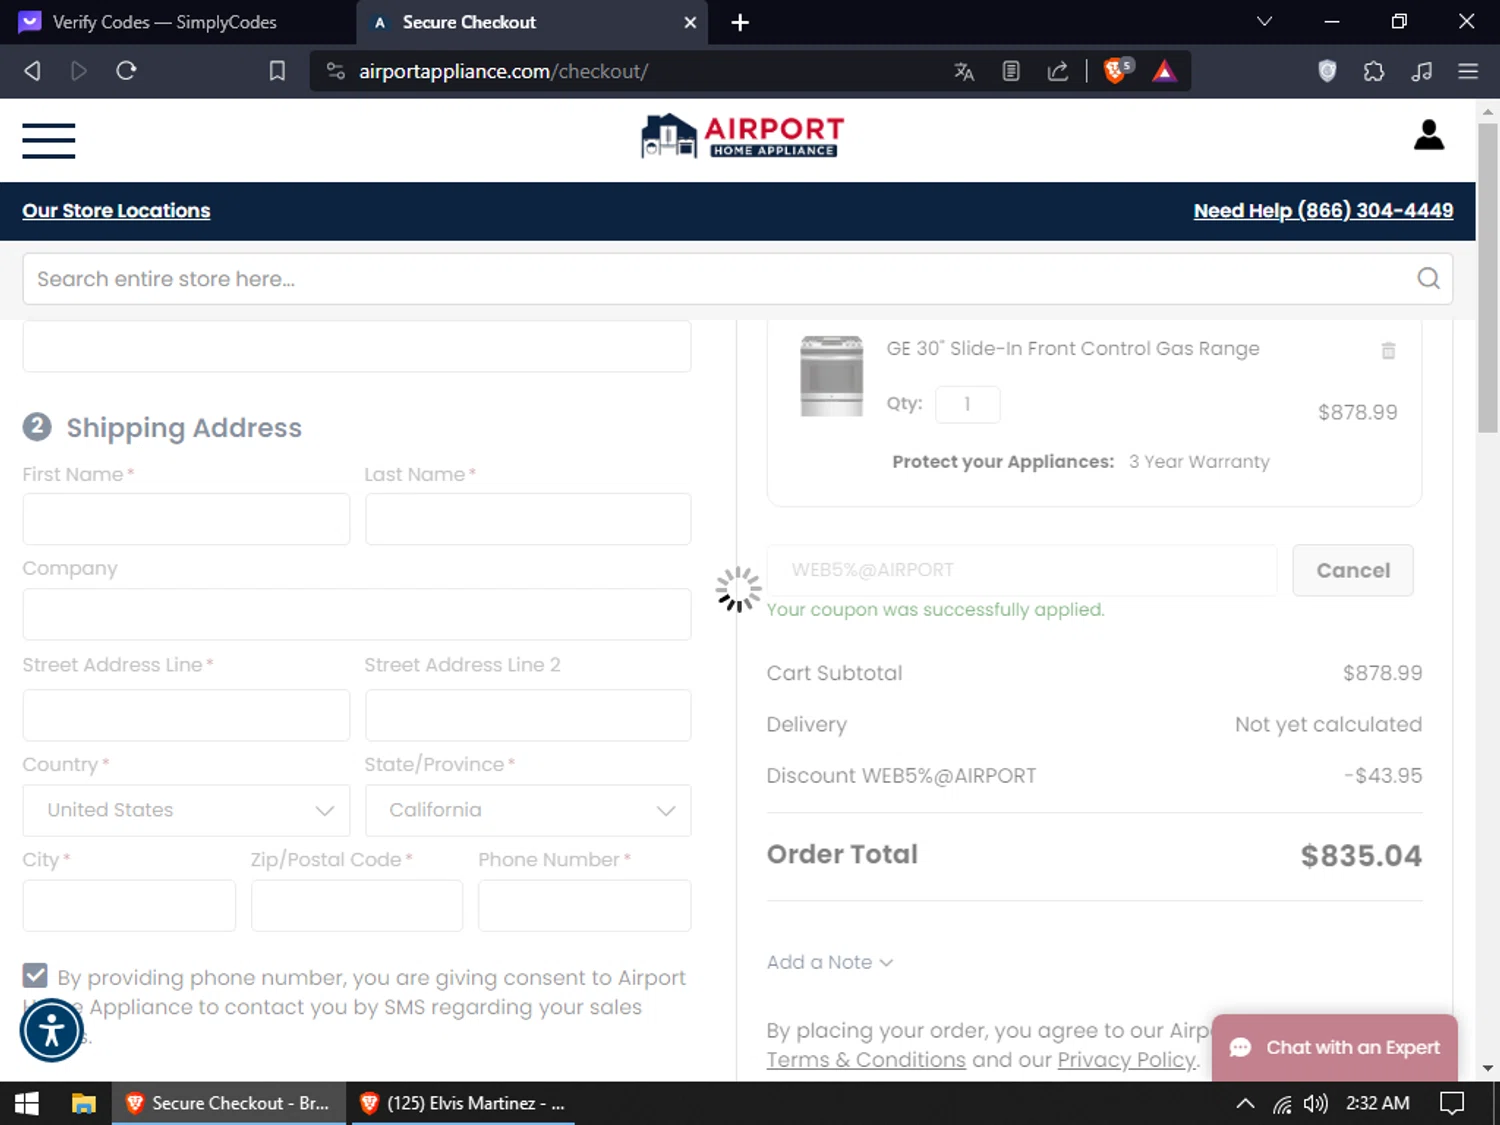Click the Airport Home Appliance logo
The height and width of the screenshot is (1125, 1500).
[743, 136]
